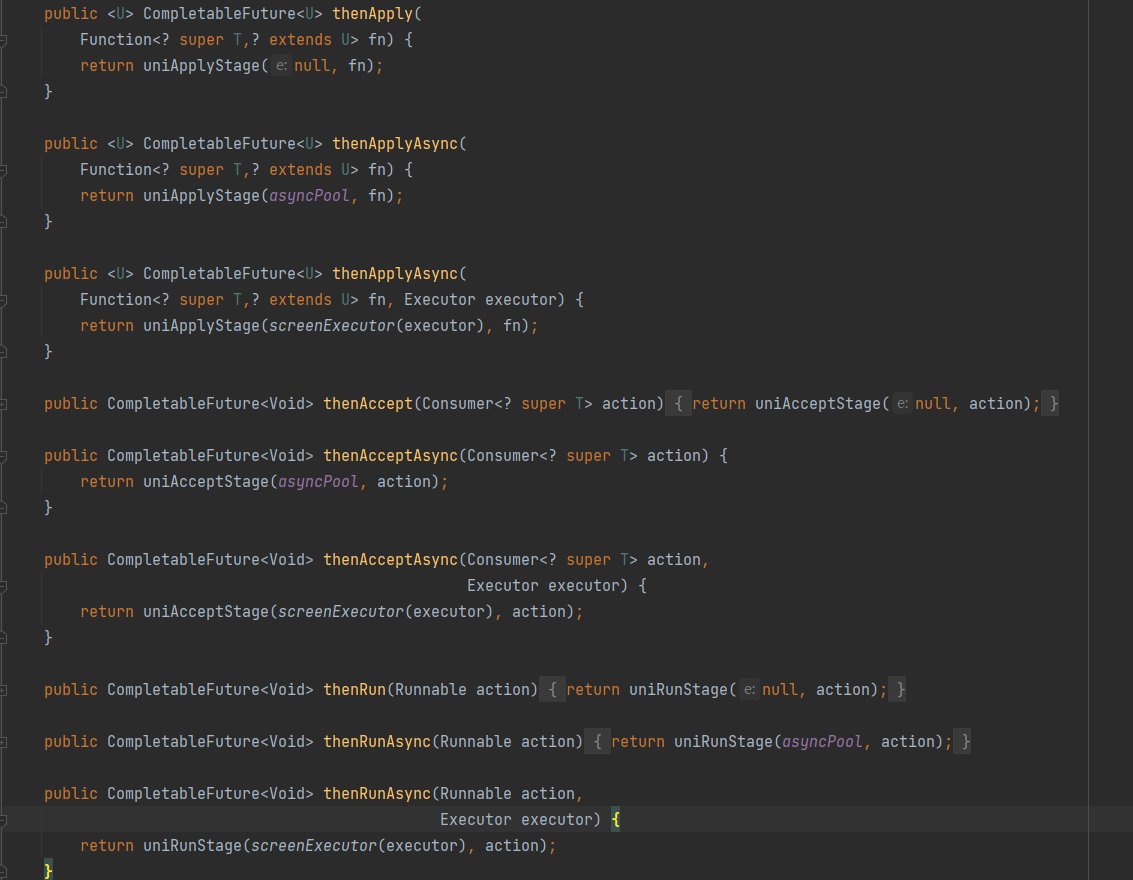Click thenAcceptAsync name in single-parameter declaration

(390, 456)
